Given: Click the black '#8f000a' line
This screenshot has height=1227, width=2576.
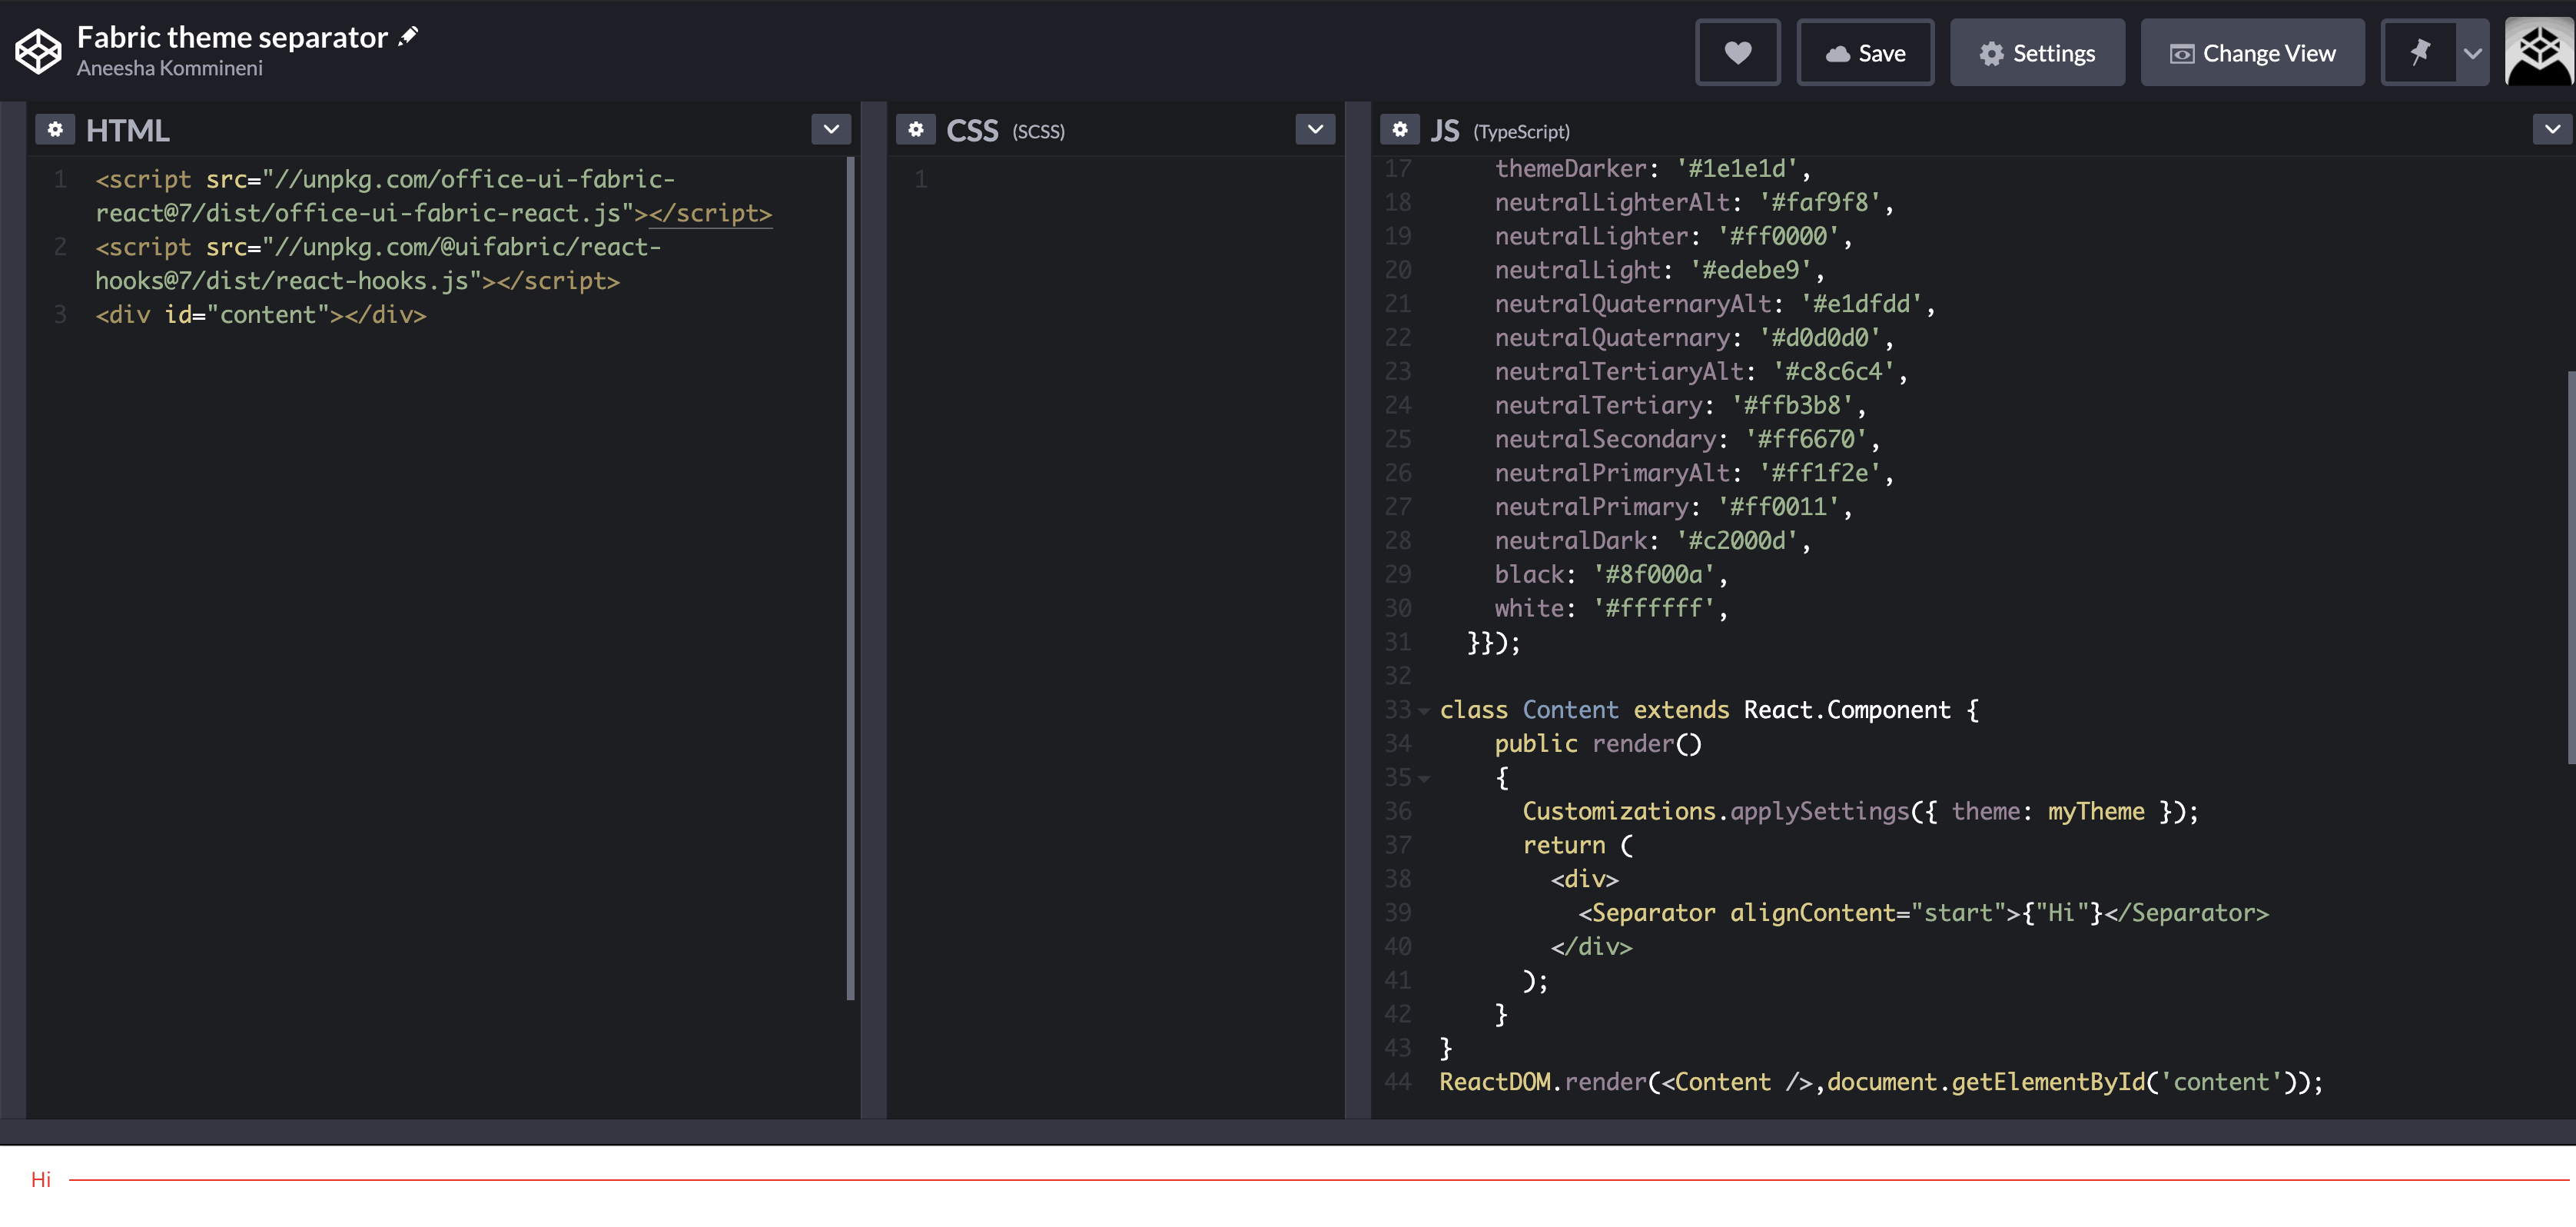Looking at the screenshot, I should coord(1611,575).
